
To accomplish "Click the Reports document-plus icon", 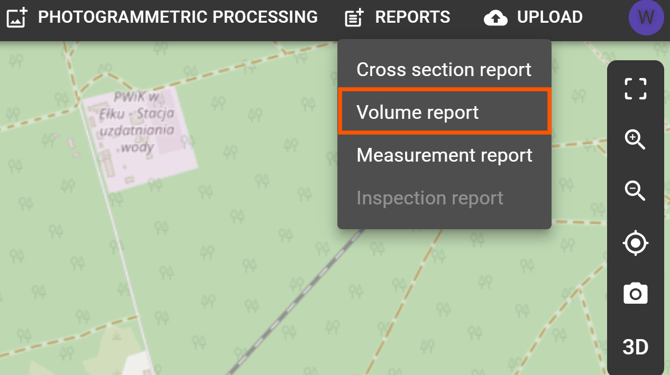I will point(354,18).
